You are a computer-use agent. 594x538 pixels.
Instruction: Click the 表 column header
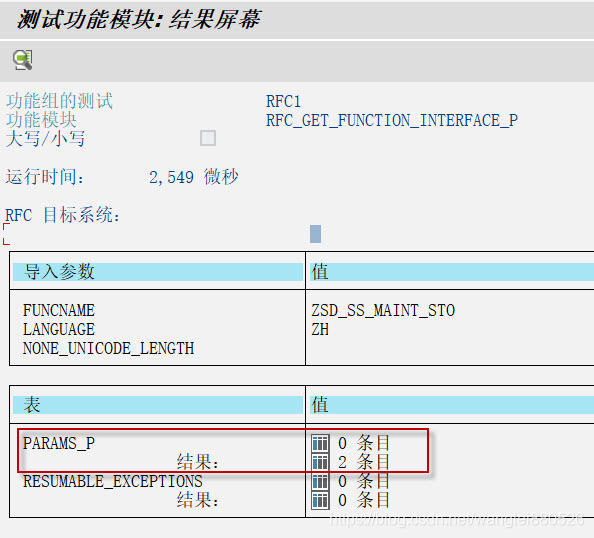[158, 405]
